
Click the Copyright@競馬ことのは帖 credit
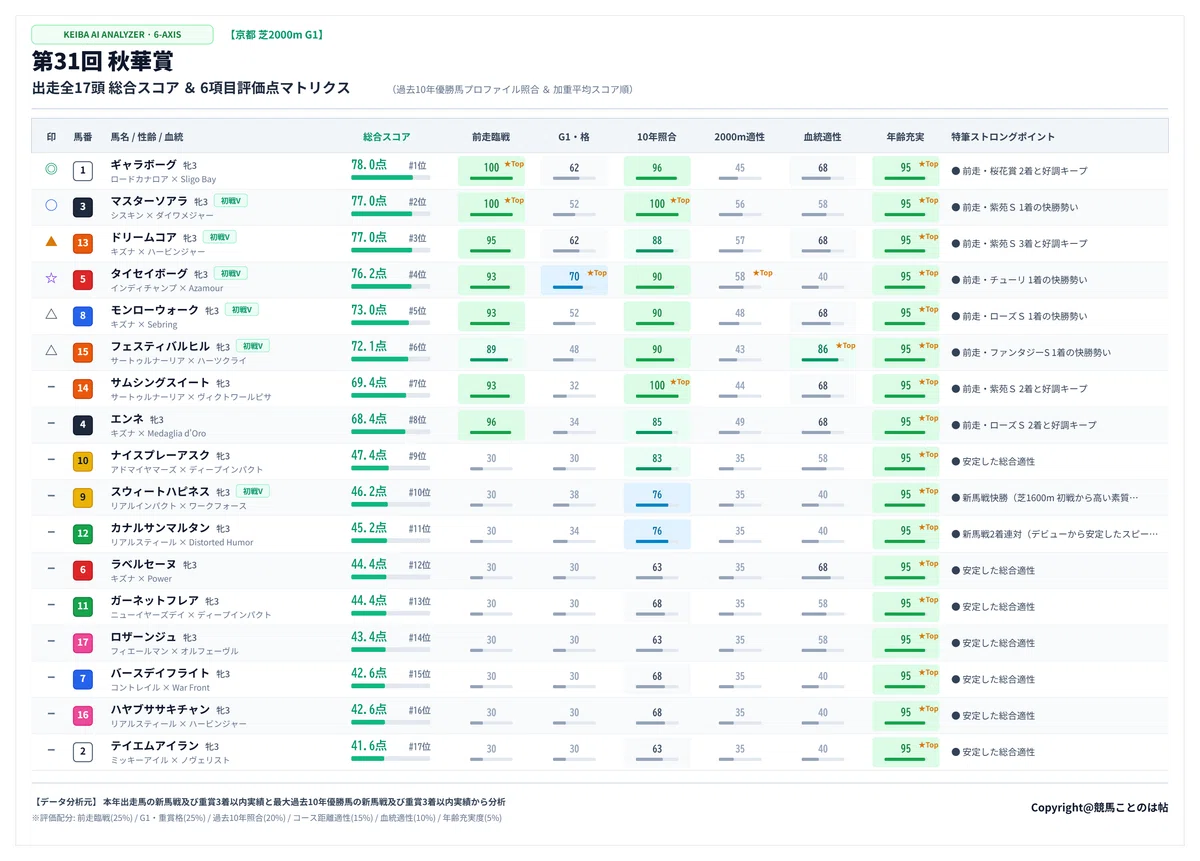(x=1099, y=807)
